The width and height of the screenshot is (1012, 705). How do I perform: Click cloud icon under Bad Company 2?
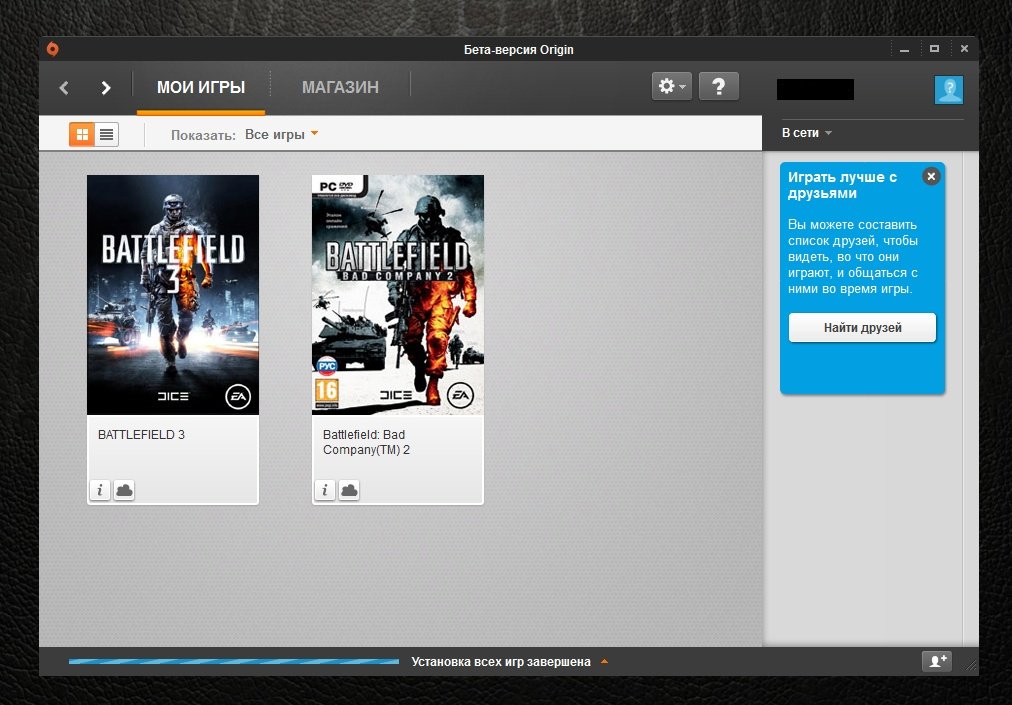click(349, 491)
